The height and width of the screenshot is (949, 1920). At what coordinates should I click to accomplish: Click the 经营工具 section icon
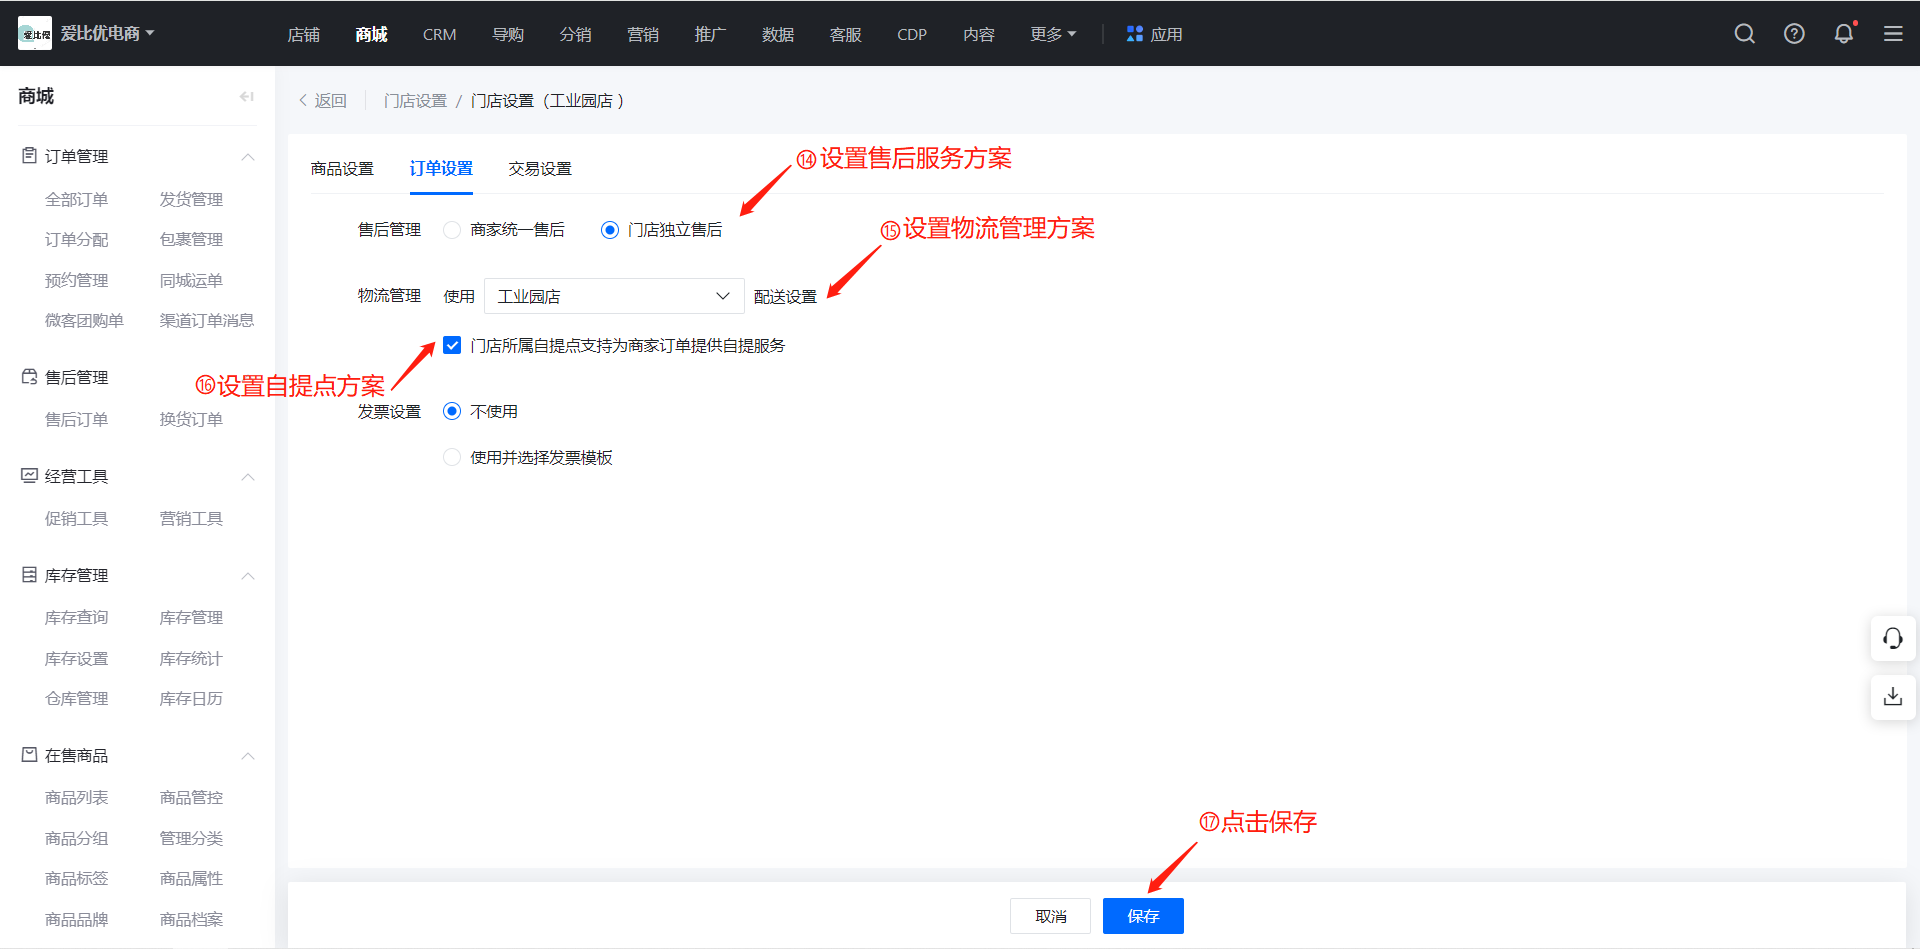click(x=30, y=476)
